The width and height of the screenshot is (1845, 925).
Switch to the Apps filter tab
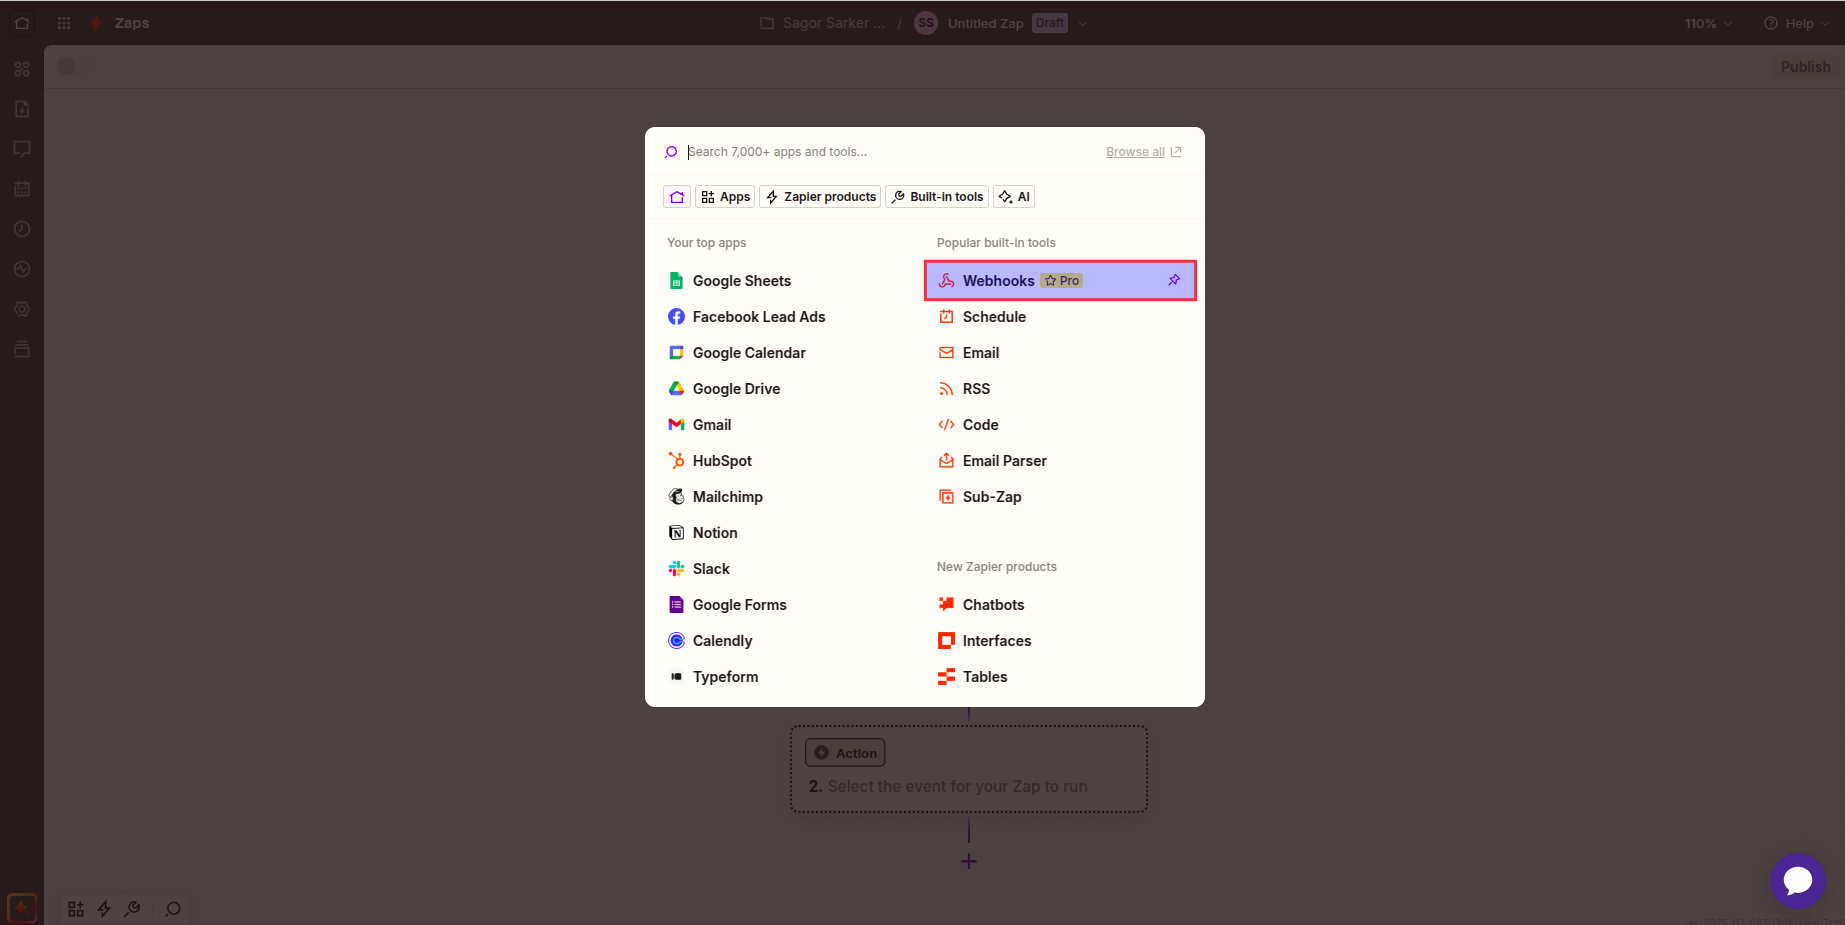coord(725,197)
